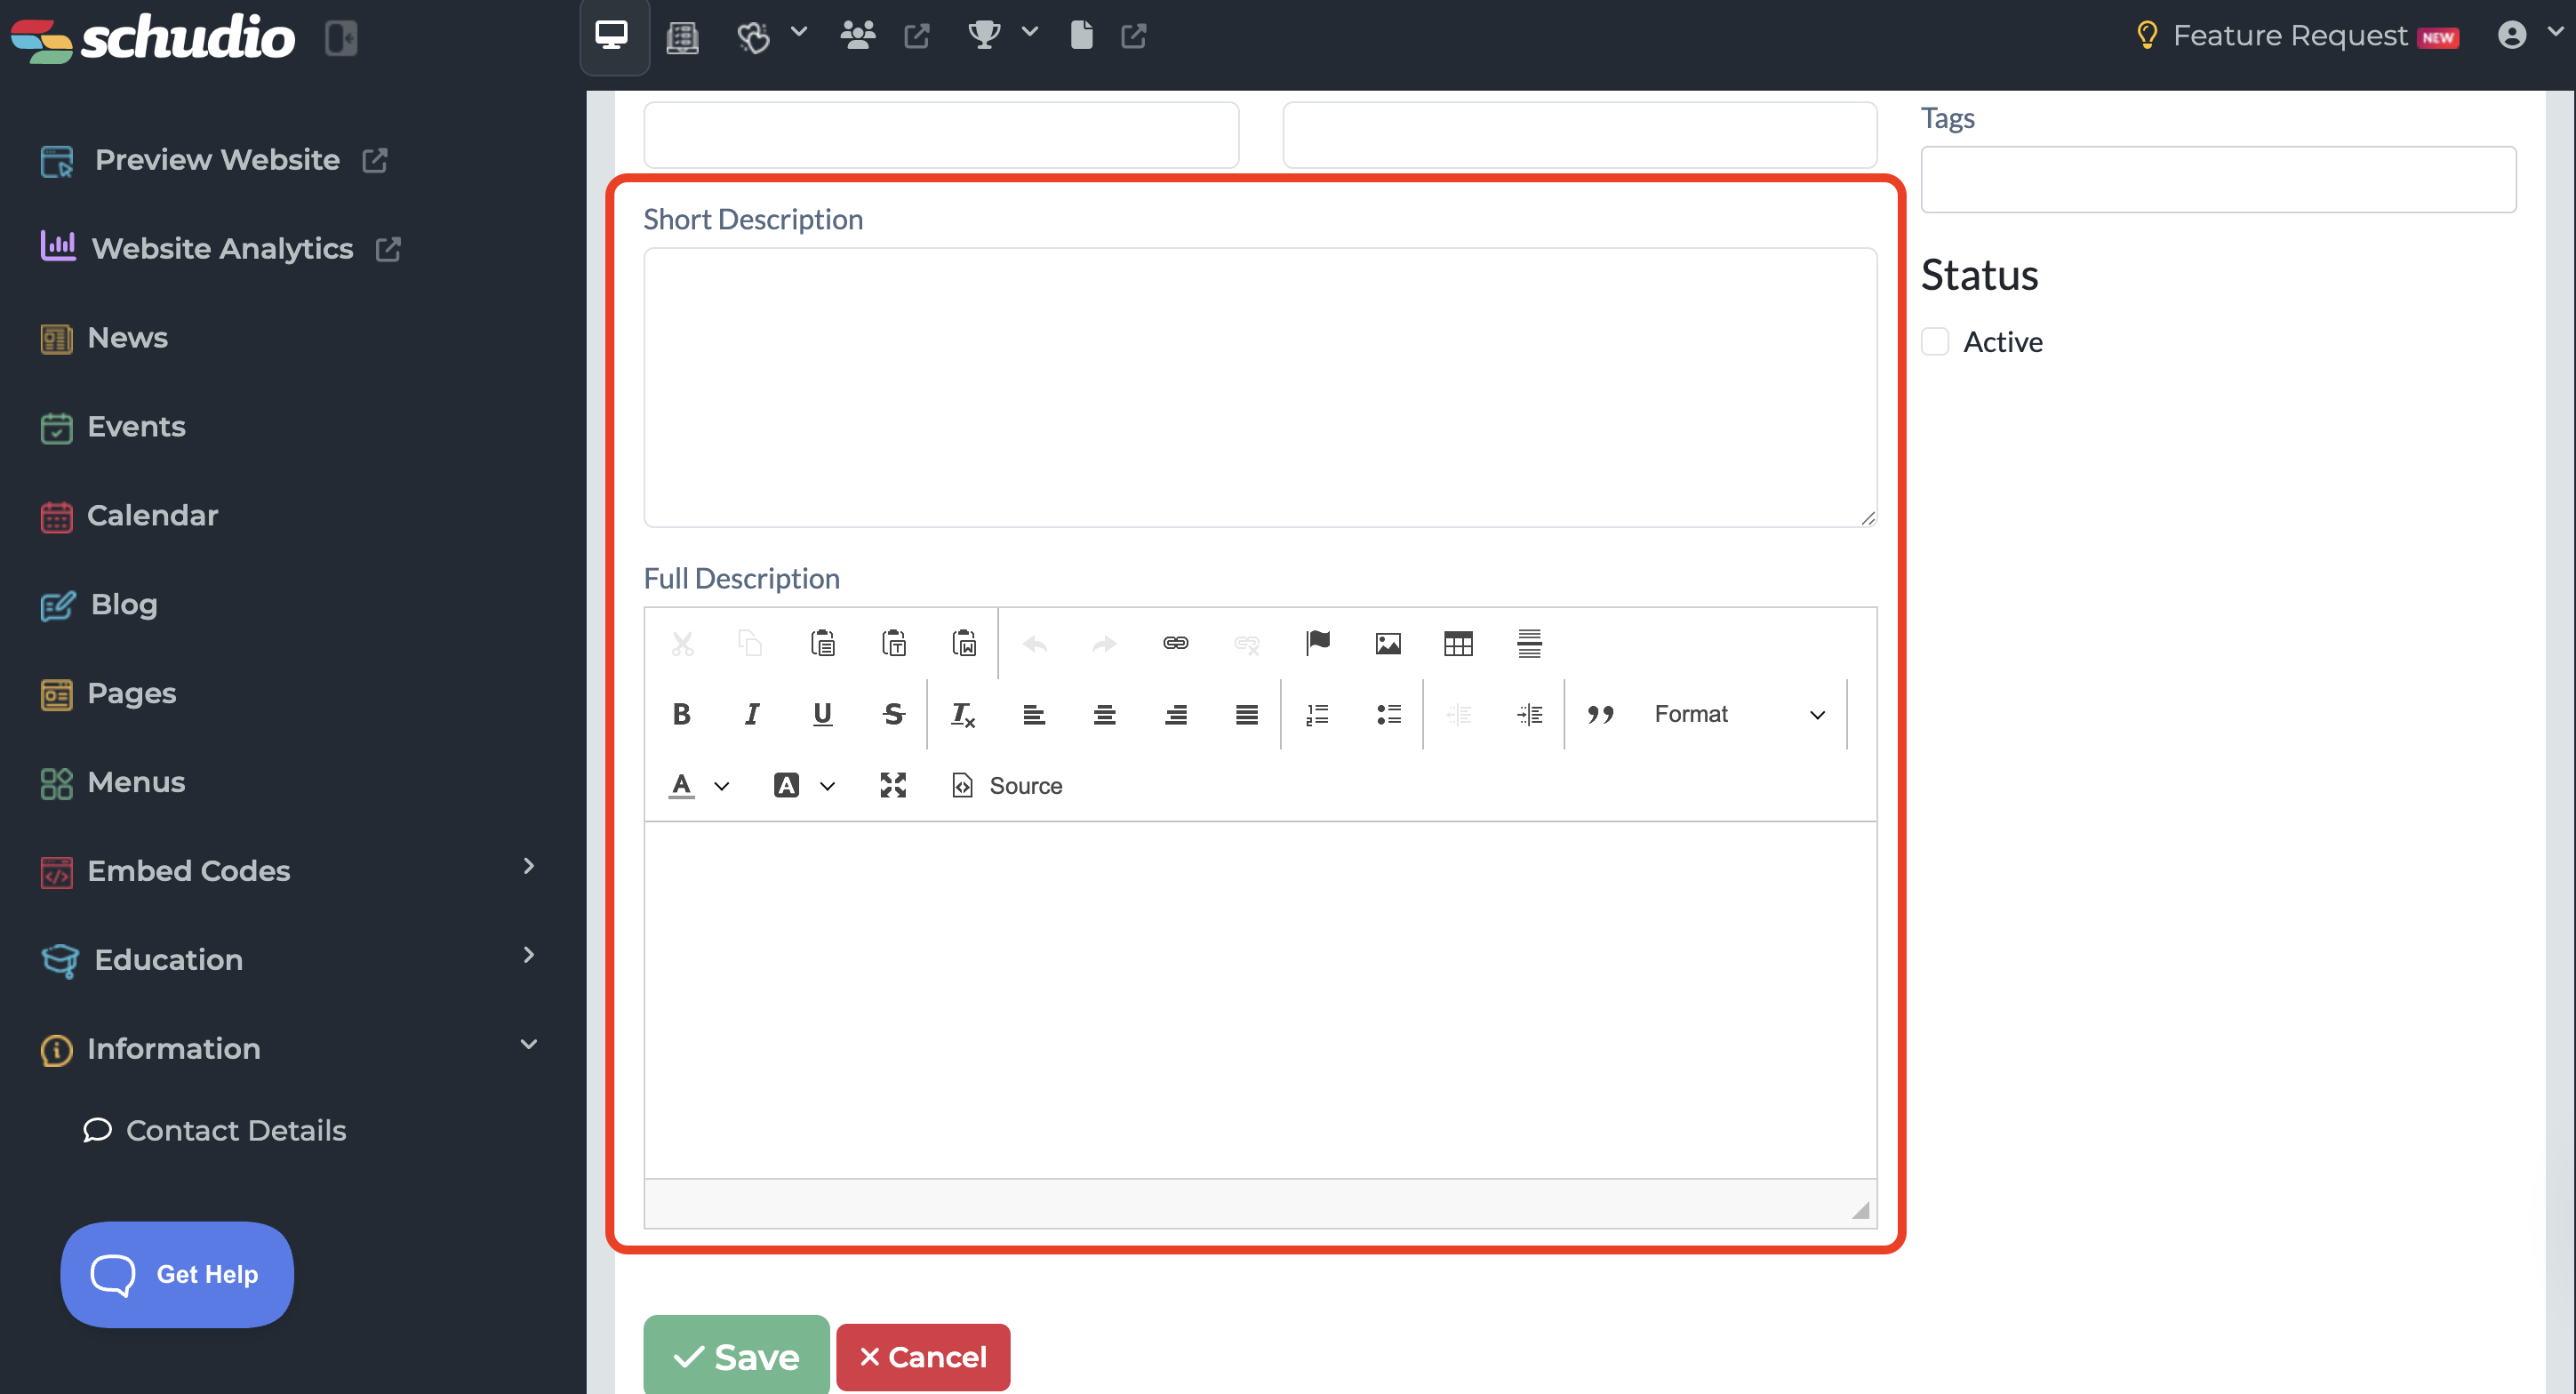The image size is (2576, 1394).
Task: Add a block quote
Action: click(1600, 714)
